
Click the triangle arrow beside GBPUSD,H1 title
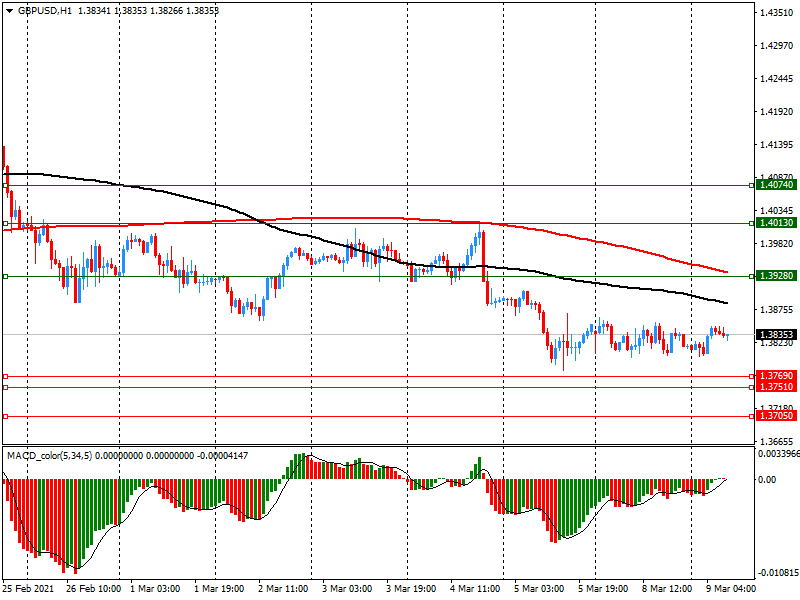coord(9,9)
